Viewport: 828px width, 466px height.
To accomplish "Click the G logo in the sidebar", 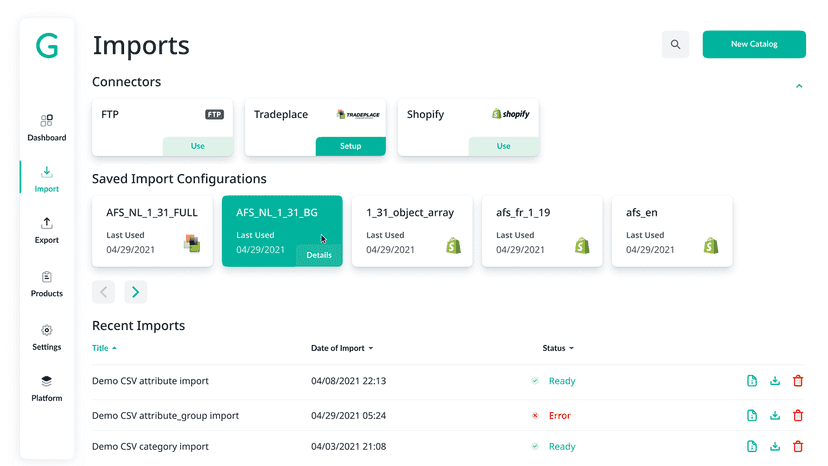I will click(x=47, y=46).
